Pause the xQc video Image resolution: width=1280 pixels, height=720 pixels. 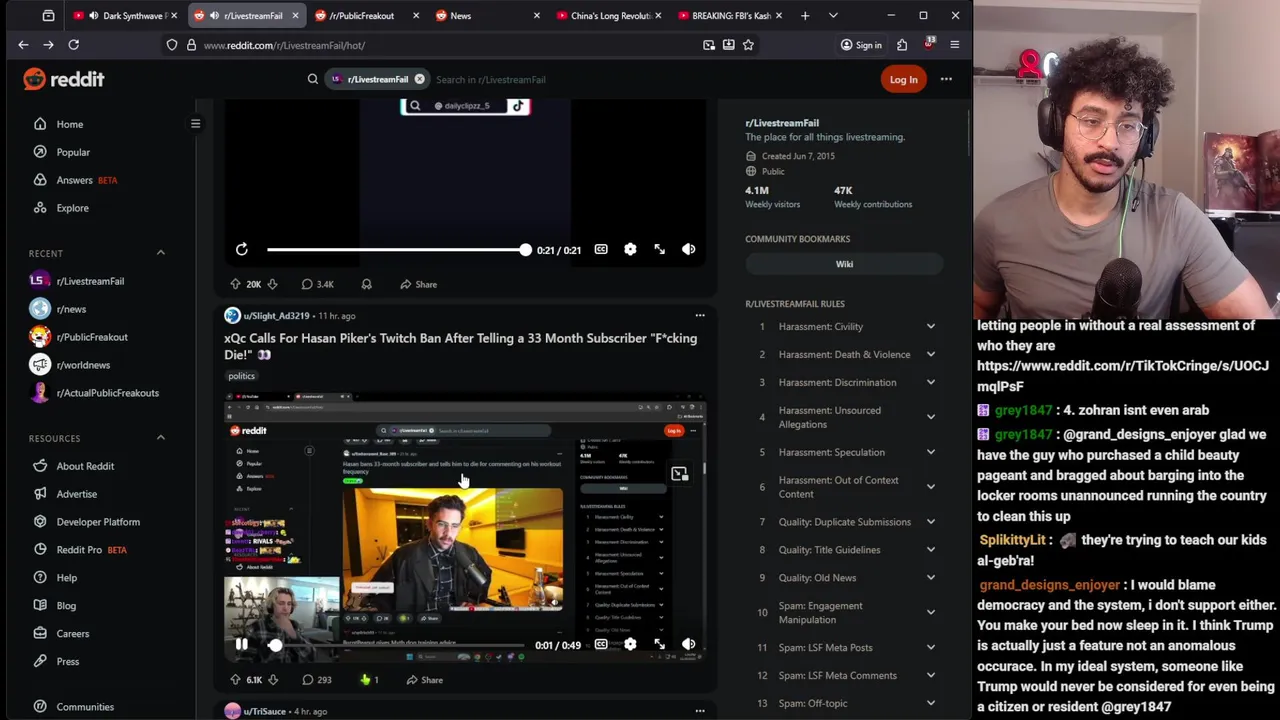241,645
